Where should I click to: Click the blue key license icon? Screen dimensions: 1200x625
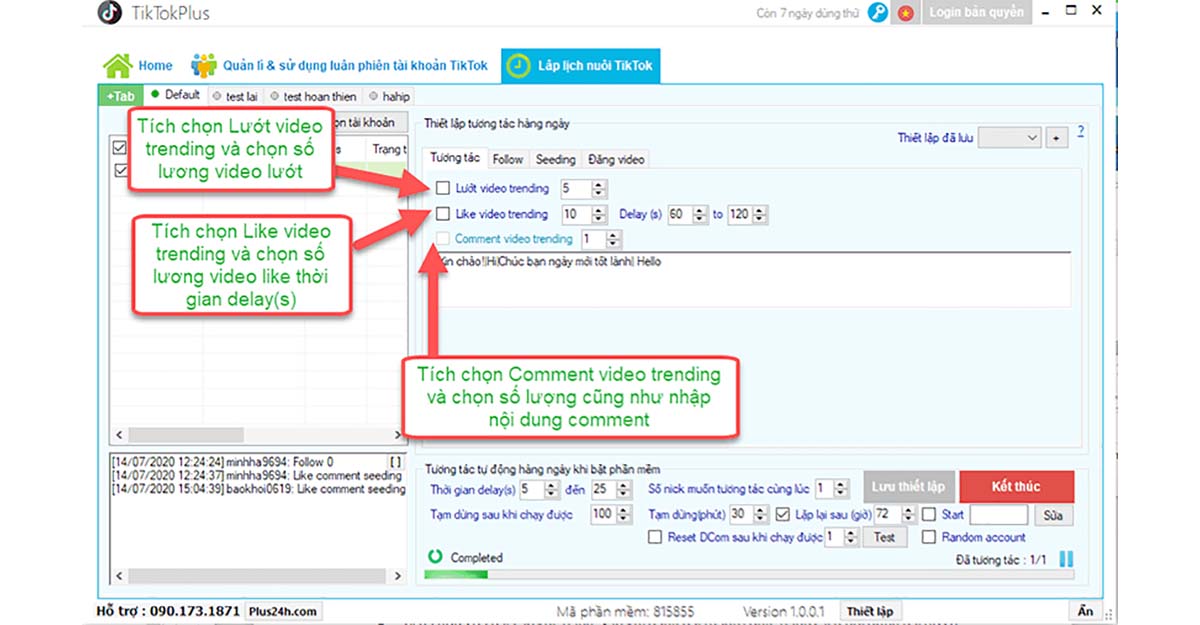(x=878, y=13)
